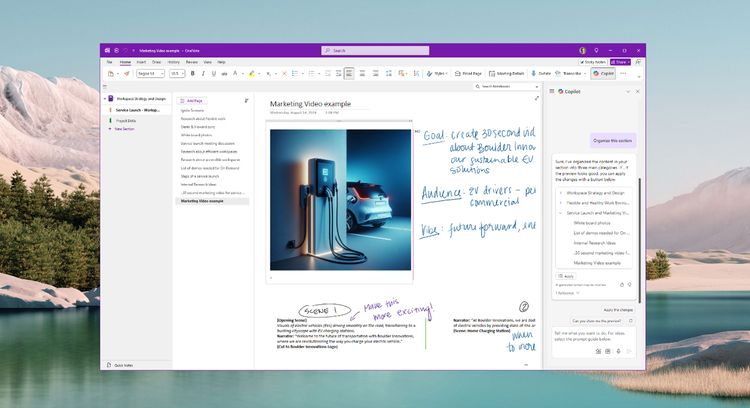This screenshot has width=750, height=408.
Task: Click the Dictate microphone icon
Action: tap(535, 73)
